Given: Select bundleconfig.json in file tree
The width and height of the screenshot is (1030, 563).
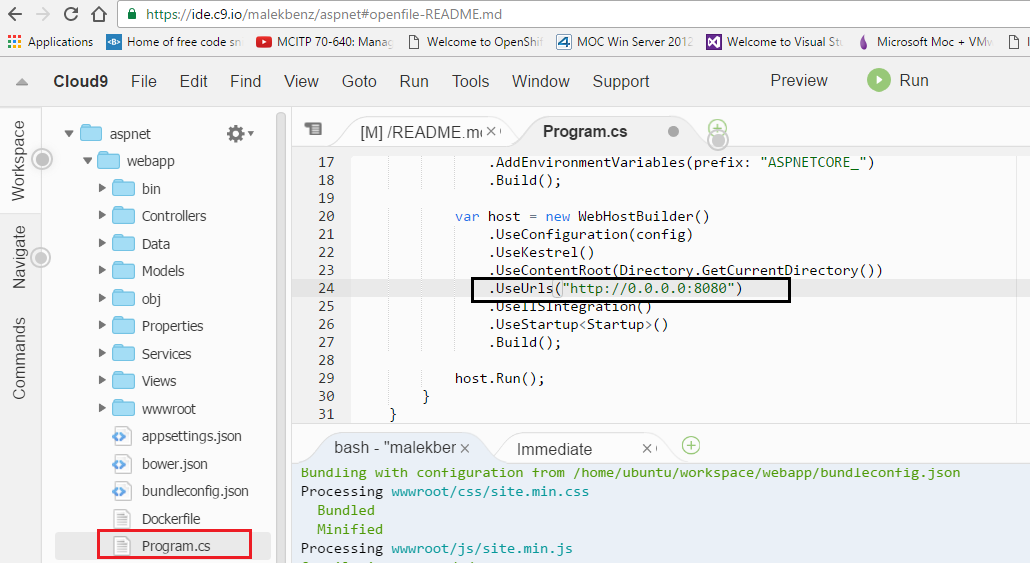Looking at the screenshot, I should click(x=195, y=491).
